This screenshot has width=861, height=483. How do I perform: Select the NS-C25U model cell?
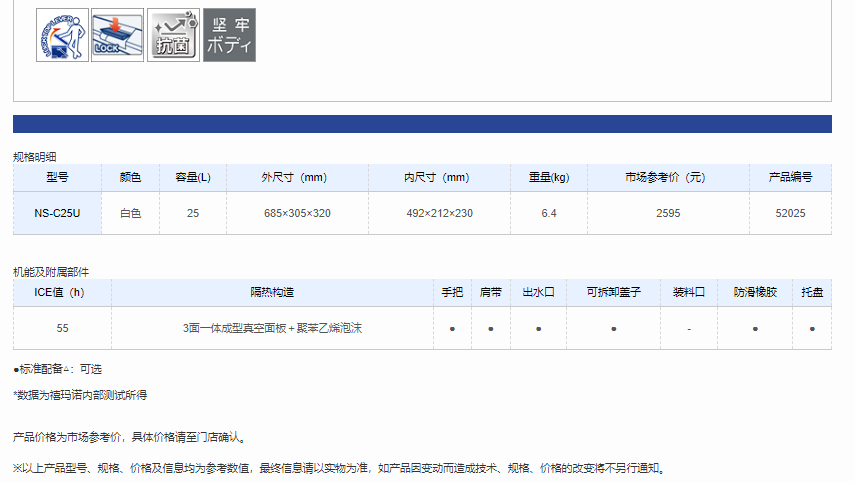pyautogui.click(x=57, y=213)
